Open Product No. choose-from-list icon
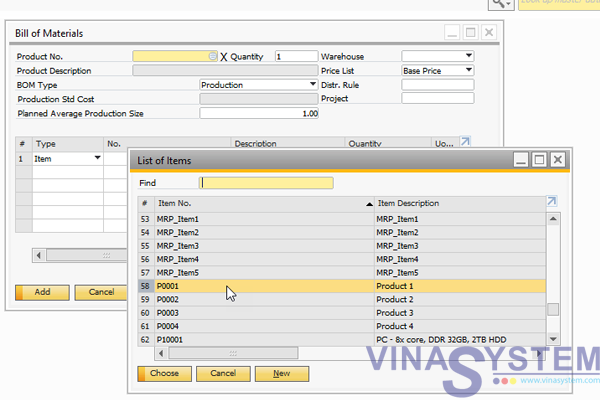600x400 pixels. [212, 56]
